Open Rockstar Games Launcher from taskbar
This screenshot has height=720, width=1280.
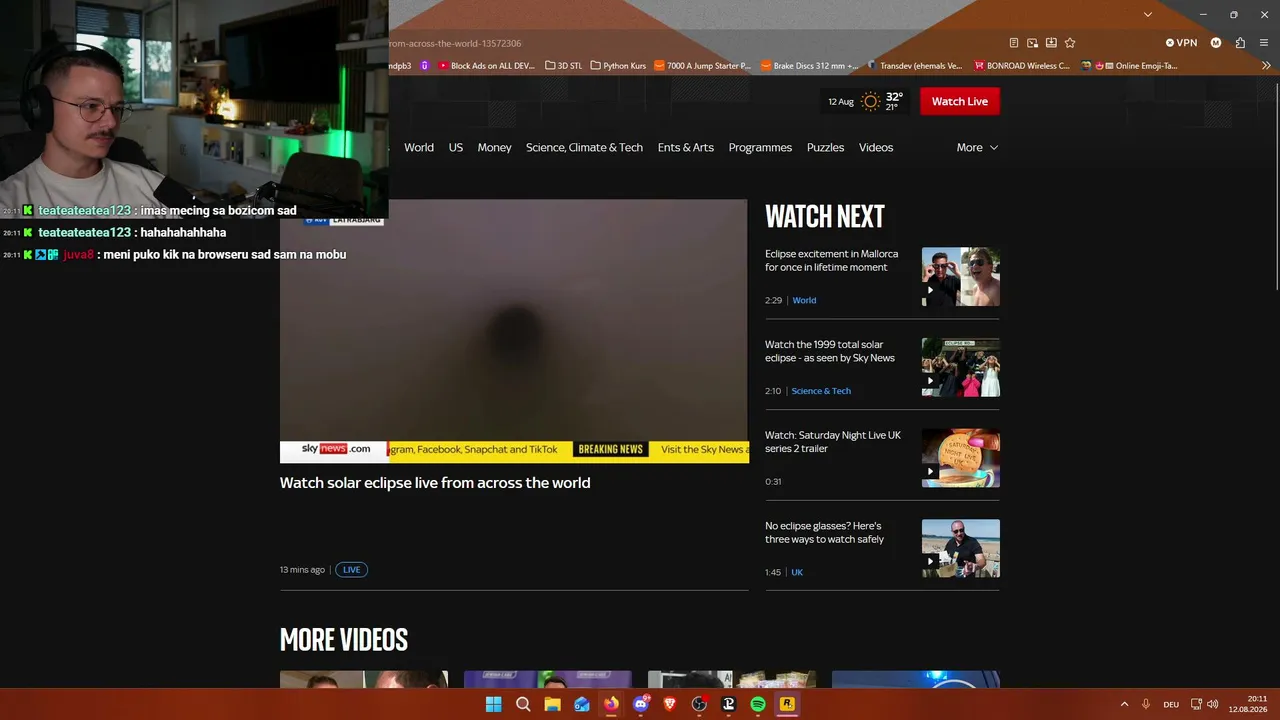788,704
